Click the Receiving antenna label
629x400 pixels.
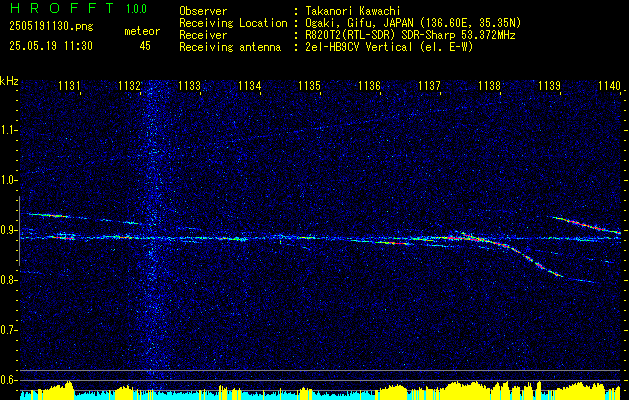tap(230, 47)
